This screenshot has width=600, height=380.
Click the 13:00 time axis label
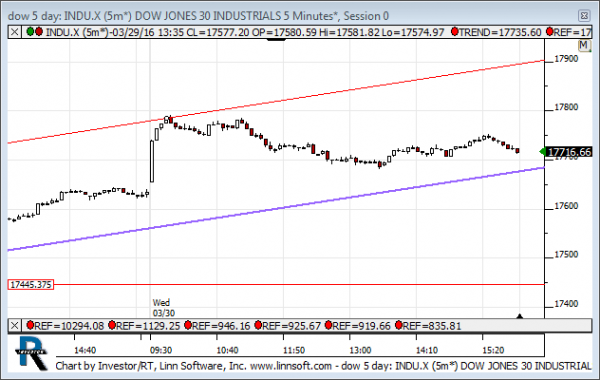coord(360,350)
